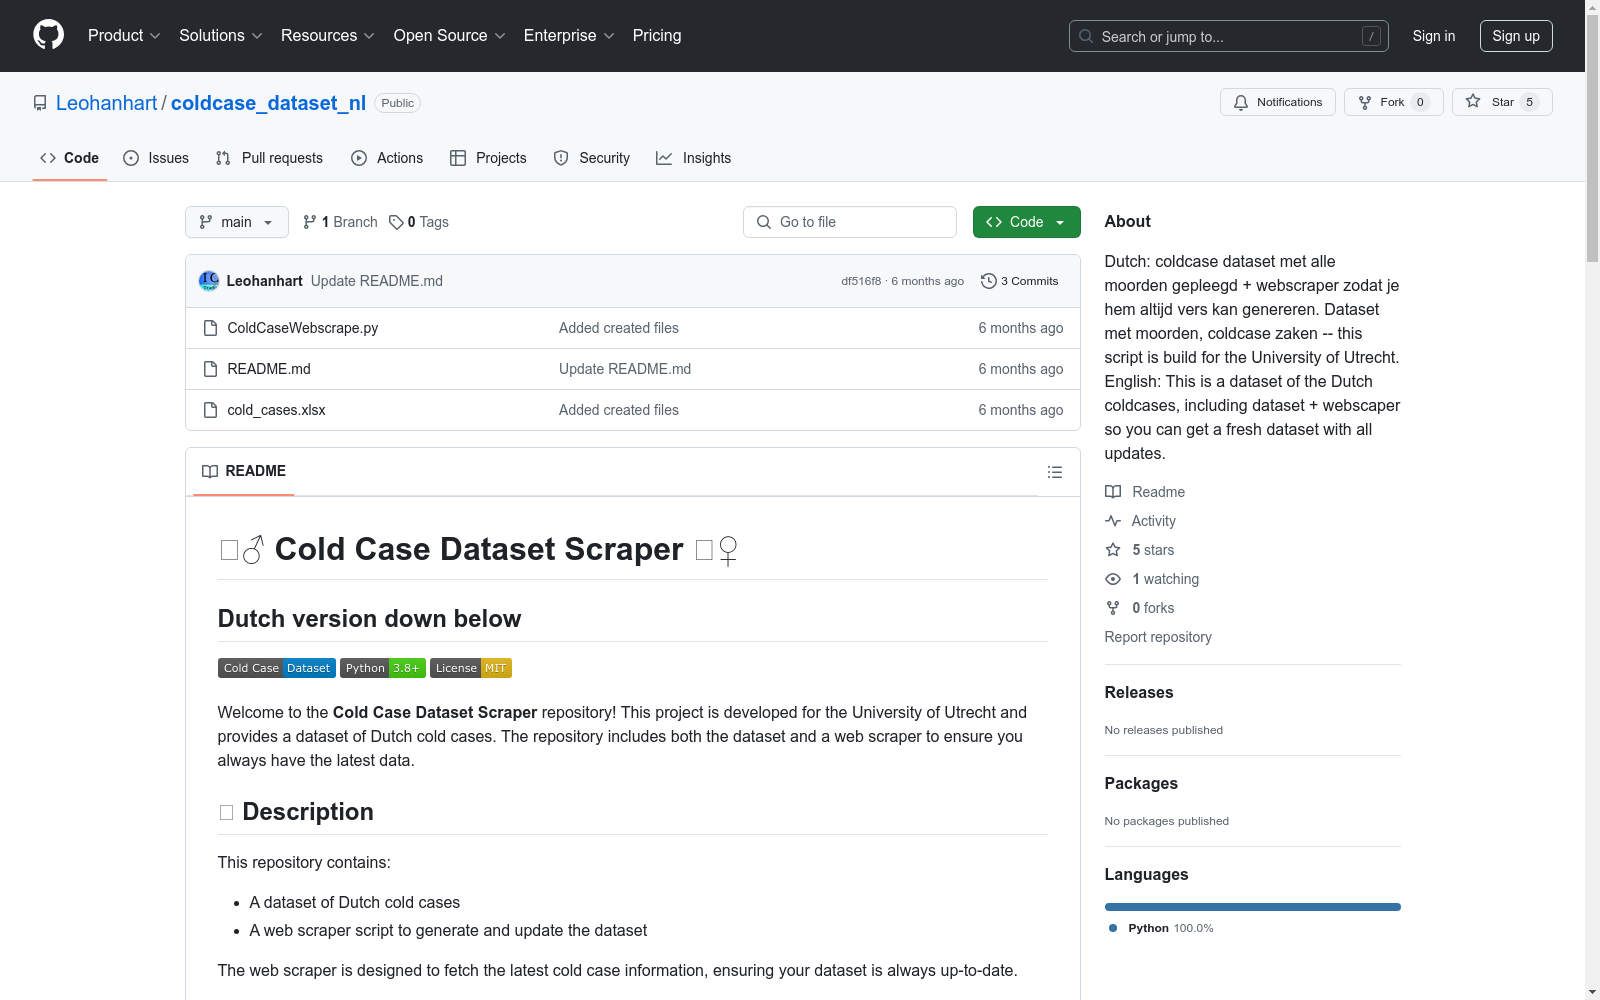Expand the Solutions dropdown
This screenshot has height=1000, width=1600.
221,36
